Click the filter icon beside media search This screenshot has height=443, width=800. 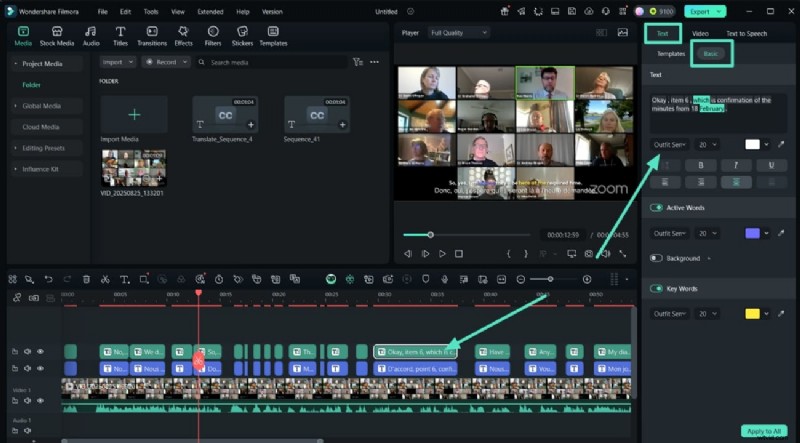358,62
